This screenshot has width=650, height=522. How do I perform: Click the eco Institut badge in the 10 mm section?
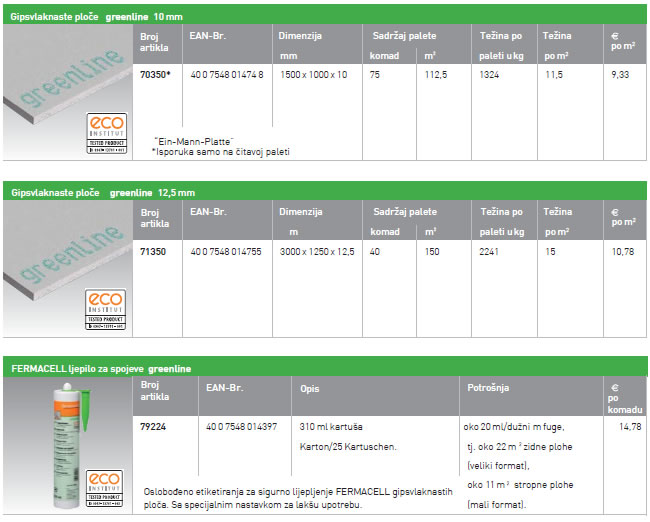pyautogui.click(x=107, y=133)
